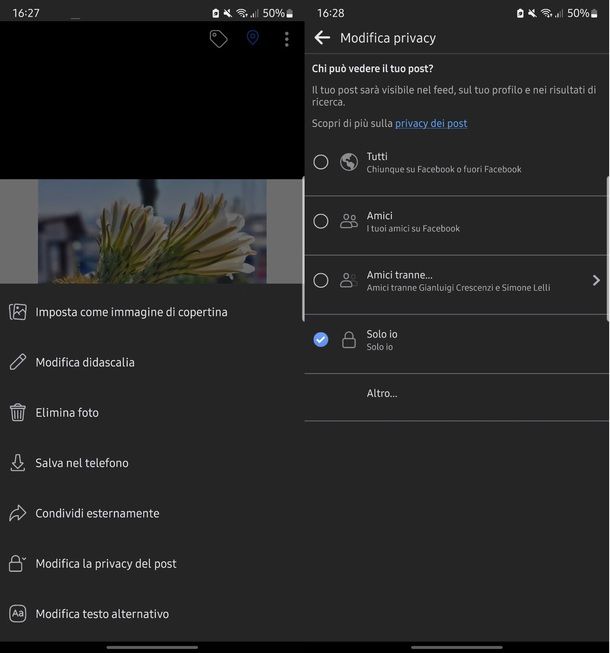Viewport: 610px width, 653px height.
Task: Select the Amici radio button
Action: (x=321, y=221)
